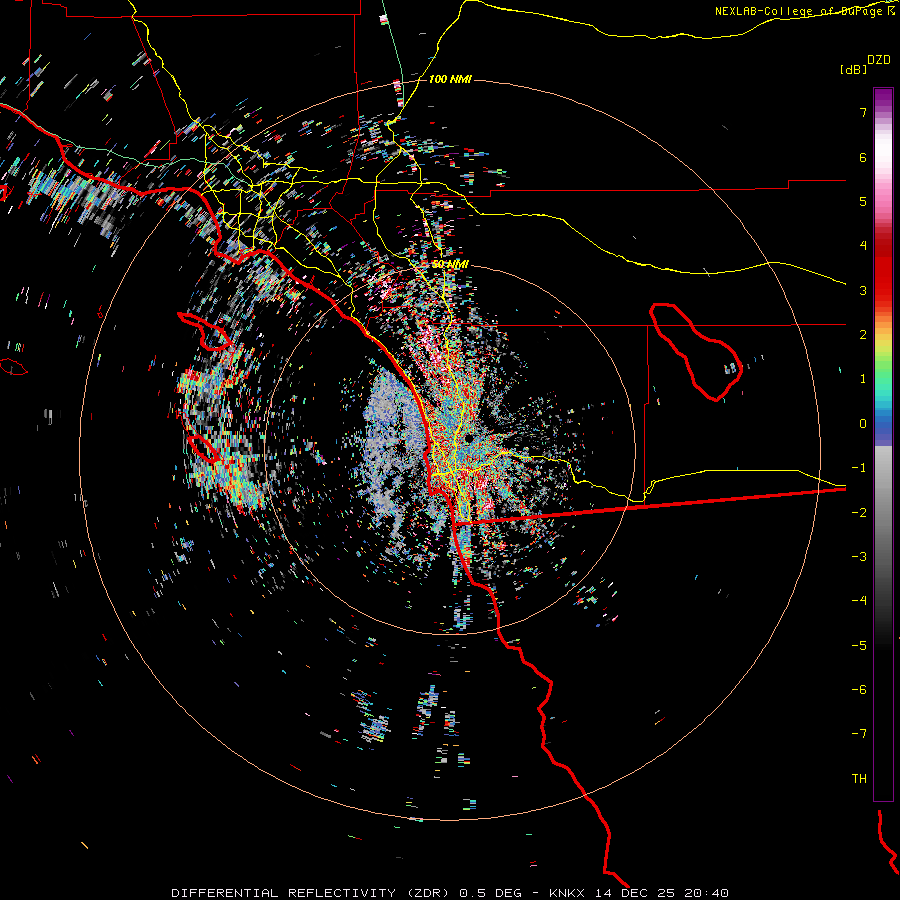Viewport: 900px width, 900px height.
Task: Click the 3 dB scale label
Action: (863, 290)
